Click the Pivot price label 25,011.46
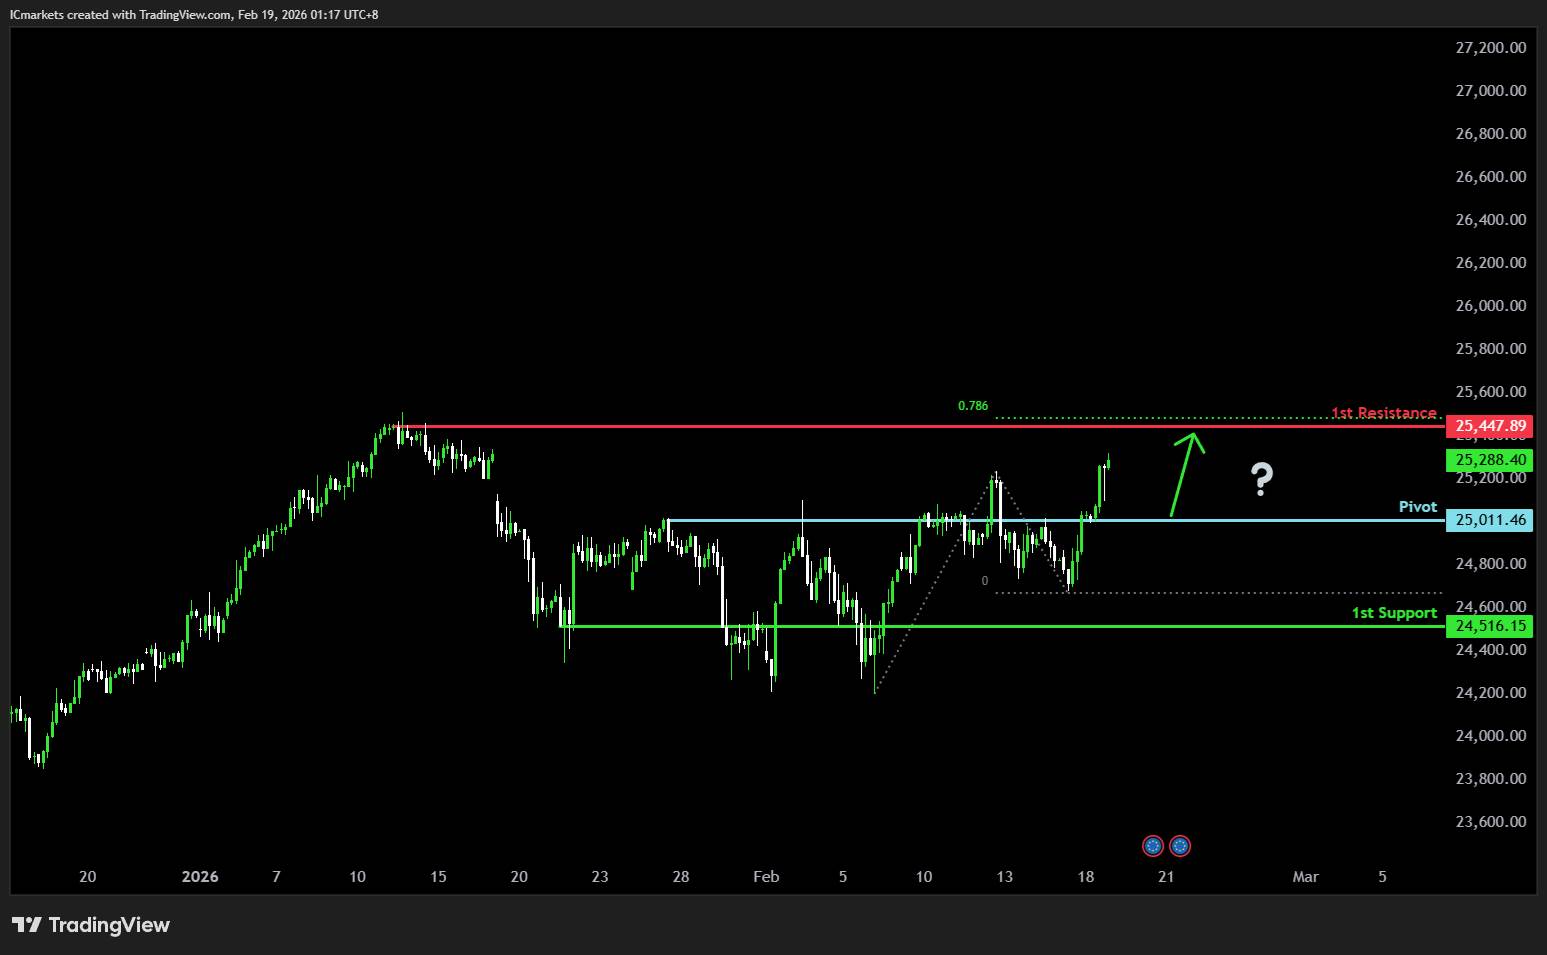 [x=1489, y=520]
